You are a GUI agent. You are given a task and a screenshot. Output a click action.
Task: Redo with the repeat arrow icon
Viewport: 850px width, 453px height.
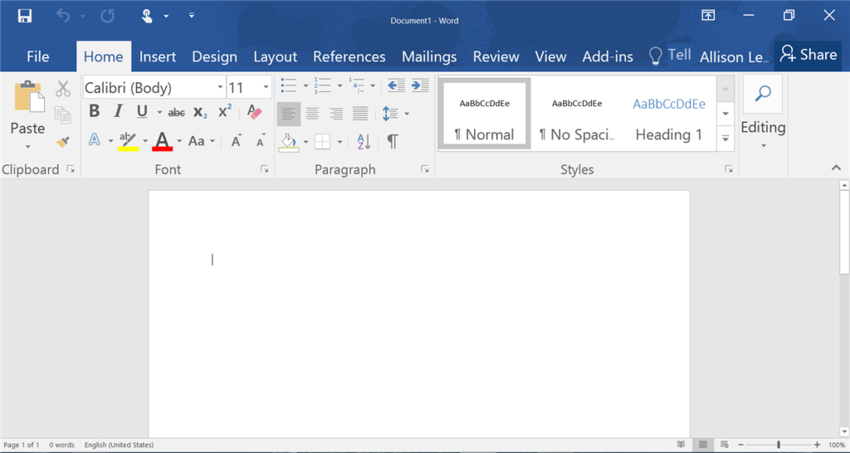point(107,16)
